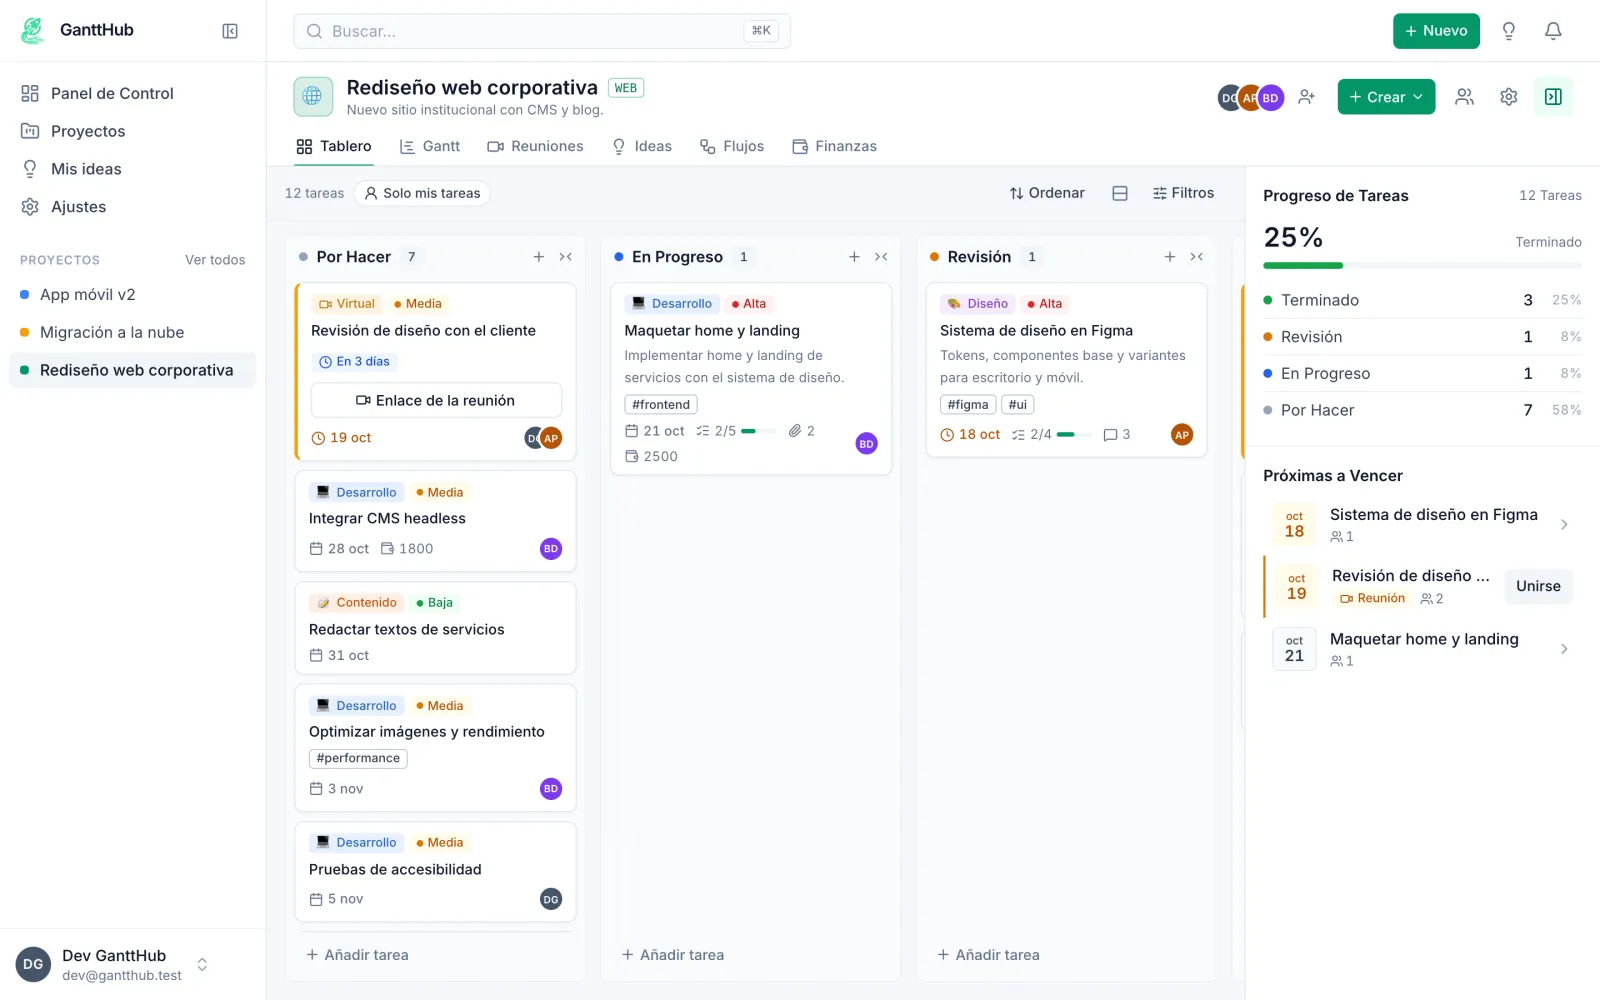Expand the Maquetar home y landing upcoming item
Viewport: 1600px width, 1000px height.
(x=1564, y=649)
